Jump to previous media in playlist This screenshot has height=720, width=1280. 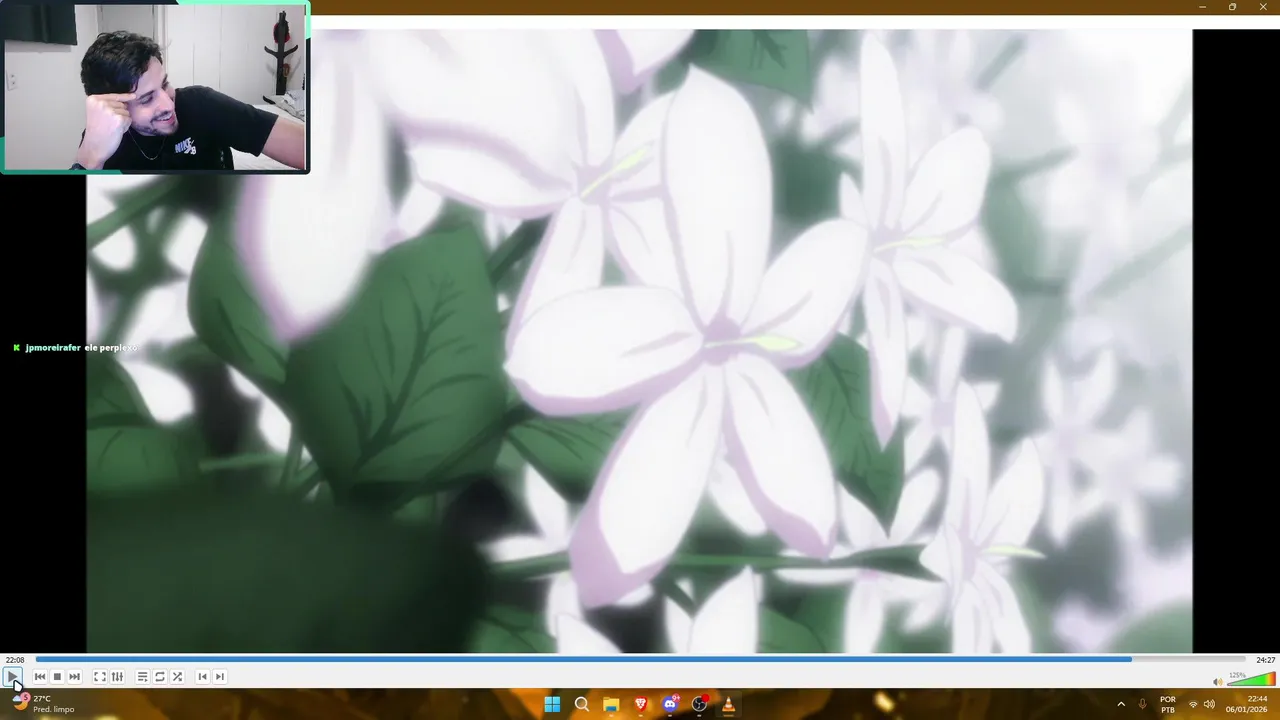pos(40,677)
